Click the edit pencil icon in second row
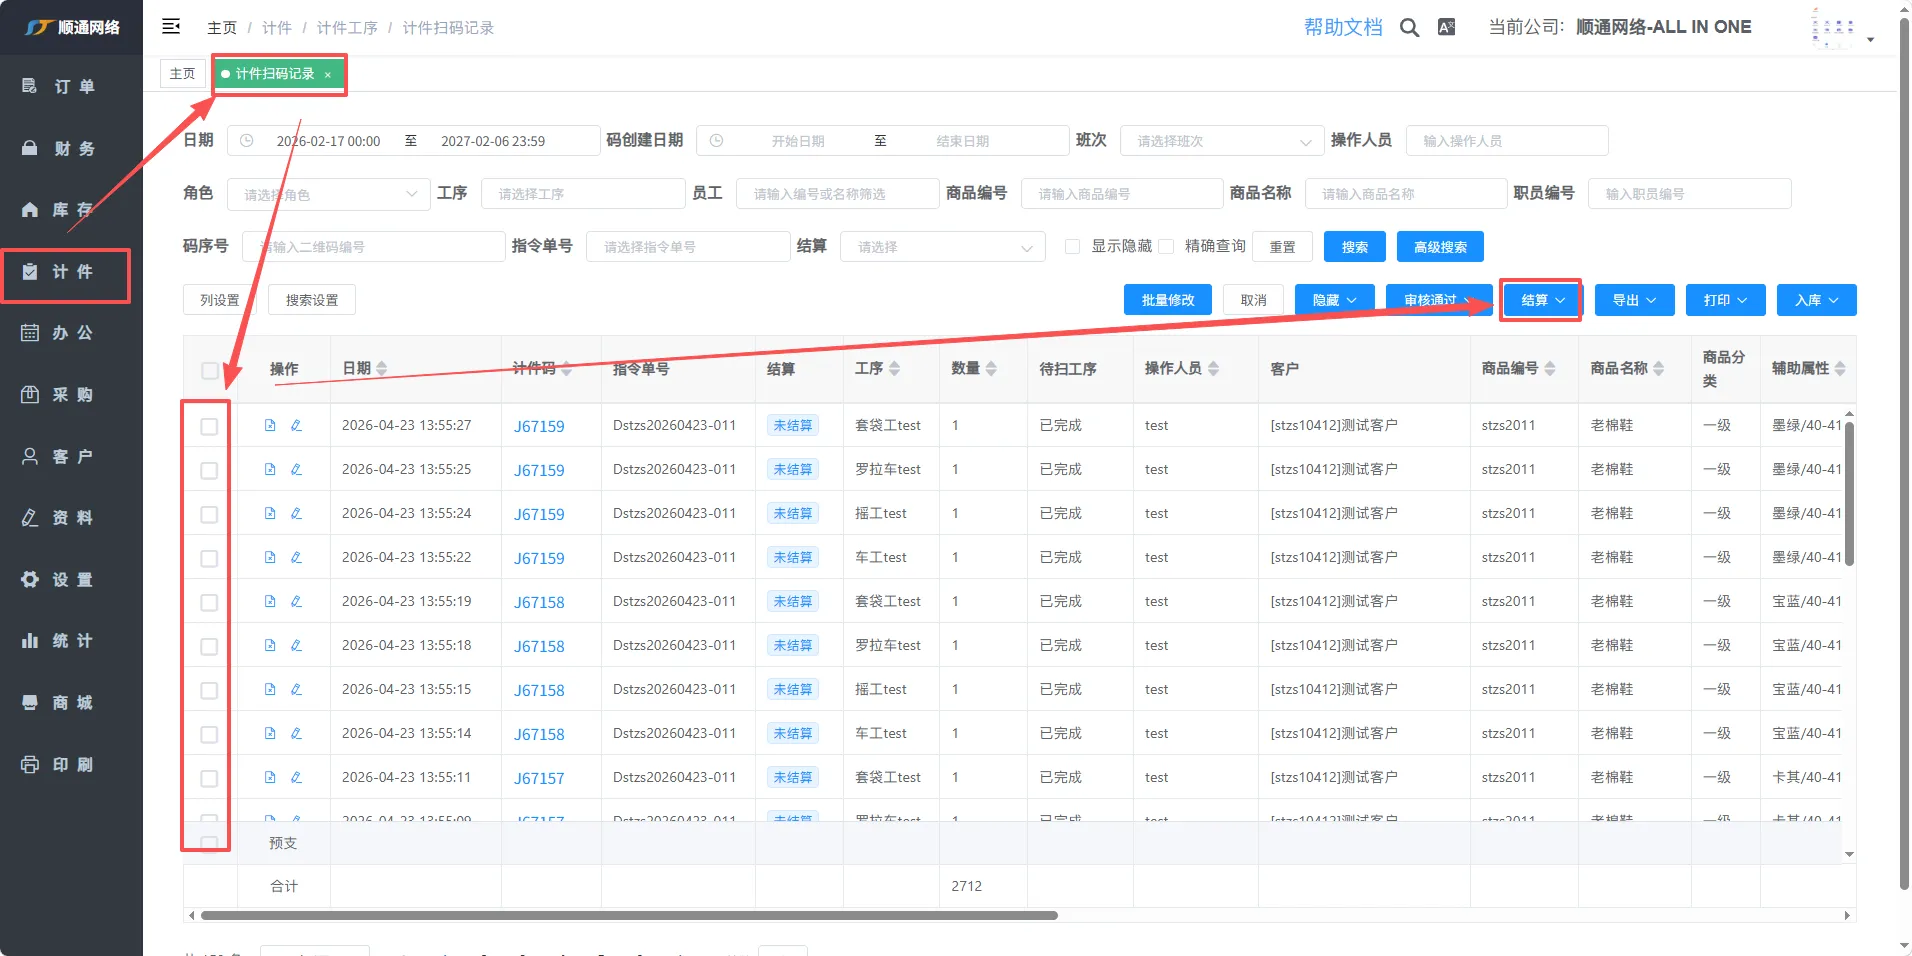The height and width of the screenshot is (956, 1912). 296,470
